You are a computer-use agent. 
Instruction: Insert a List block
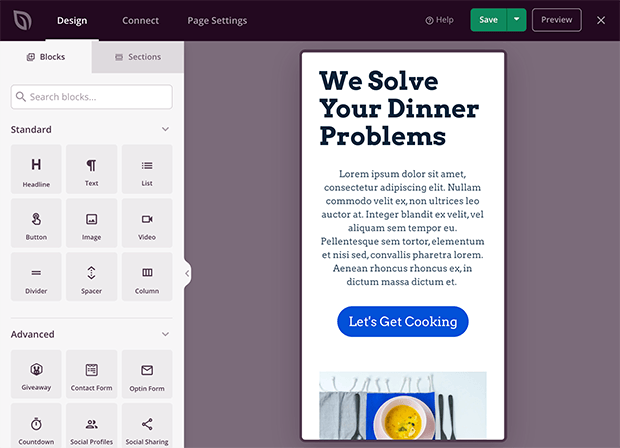(147, 169)
